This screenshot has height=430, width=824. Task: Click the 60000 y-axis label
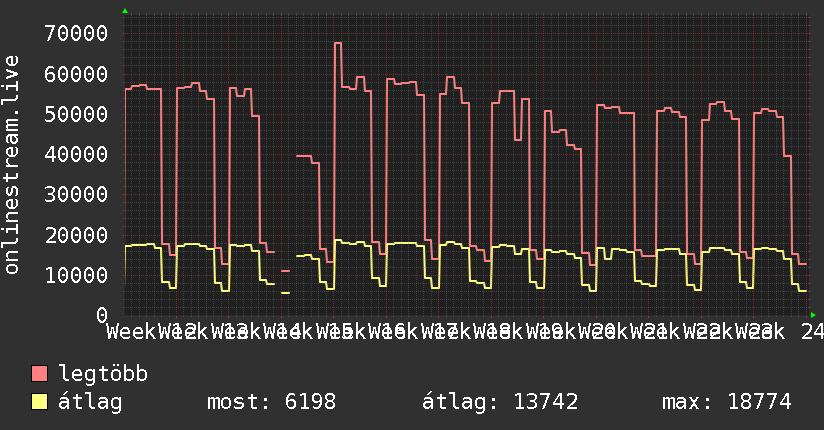[x=76, y=74]
